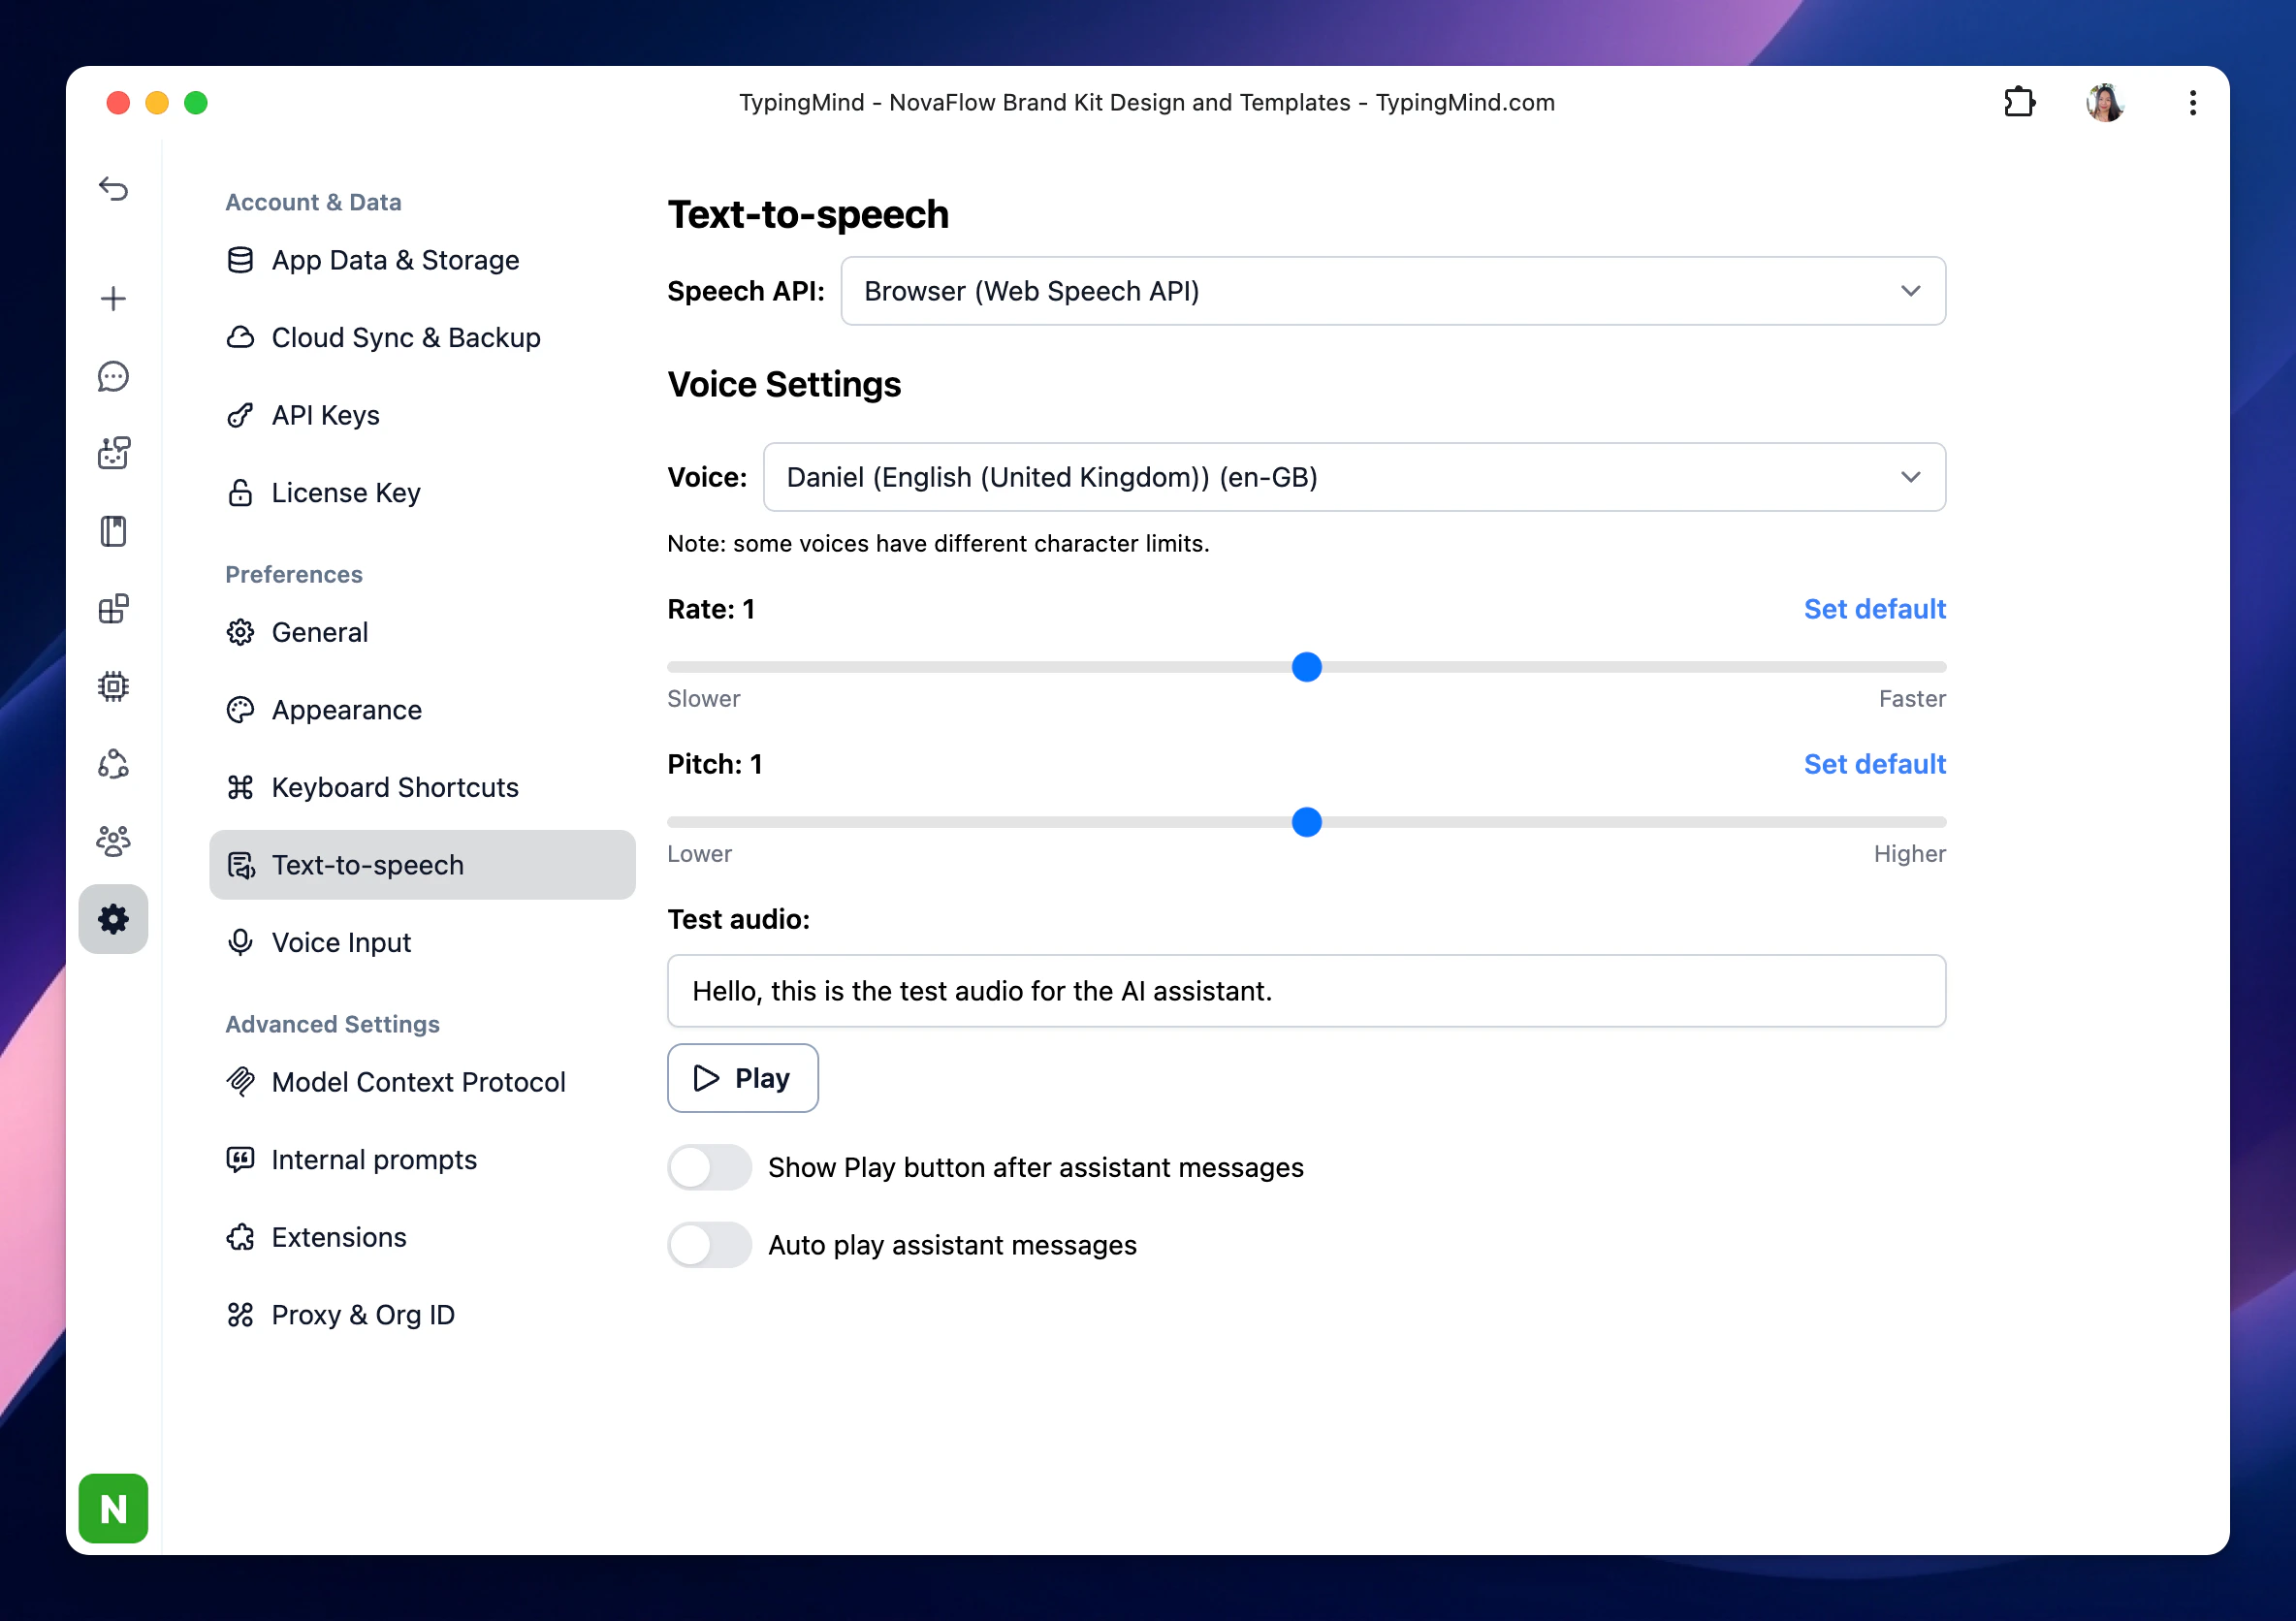Open the three-dot browser menu
This screenshot has height=1621, width=2296.
coord(2192,102)
